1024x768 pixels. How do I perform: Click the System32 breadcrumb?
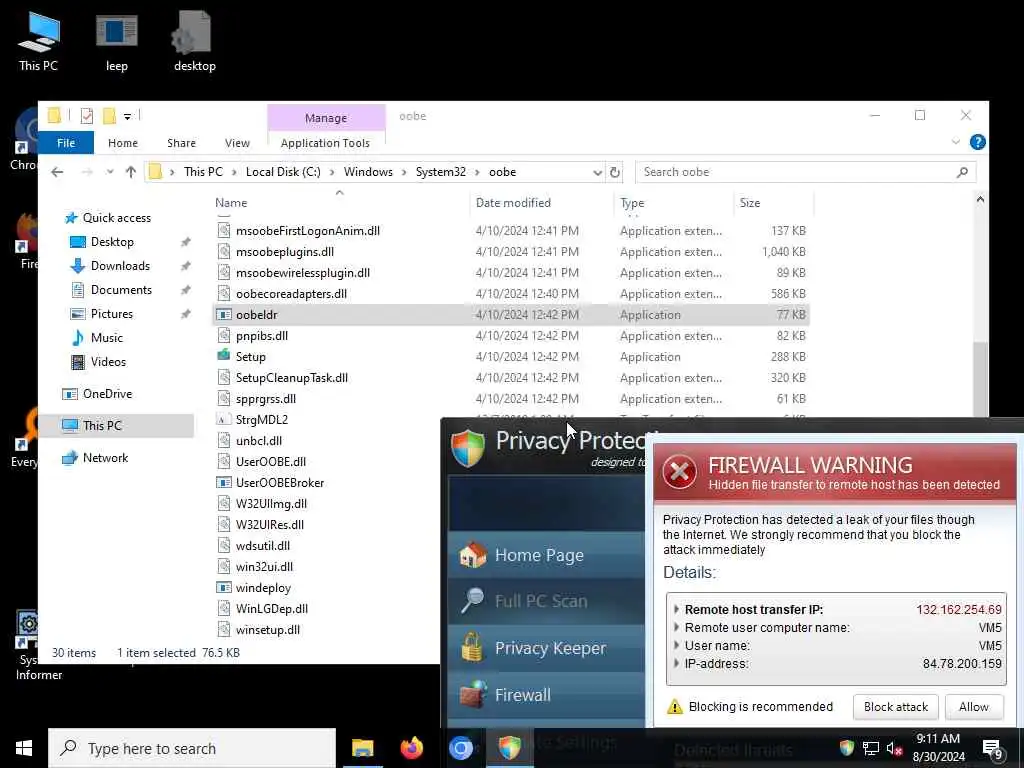pos(441,172)
